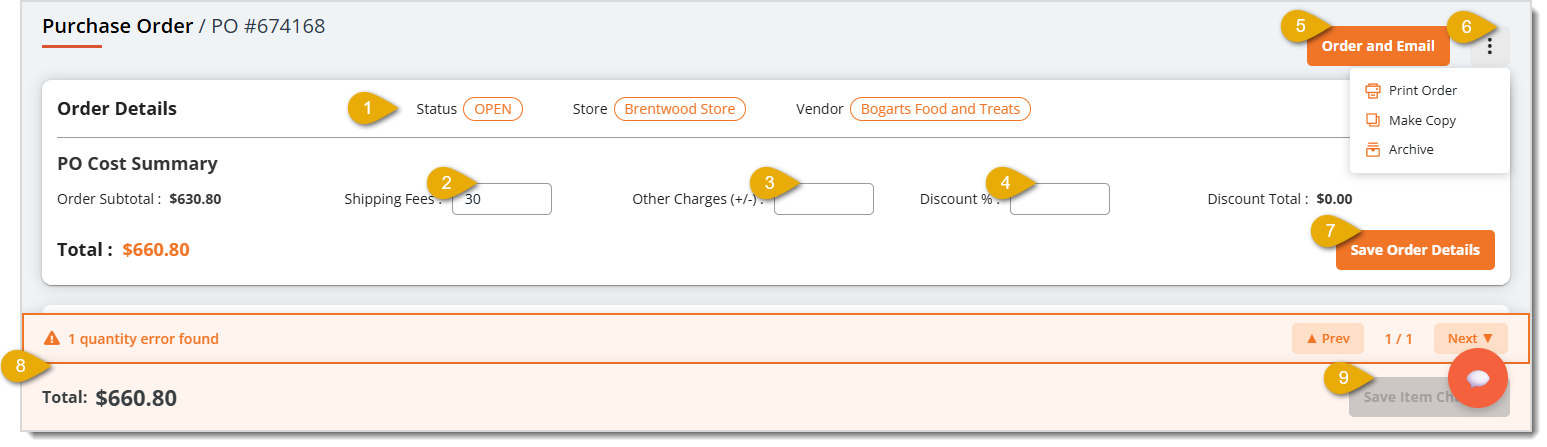Focus the Shipping Fees input field
This screenshot has height=447, width=1547.
[502, 199]
